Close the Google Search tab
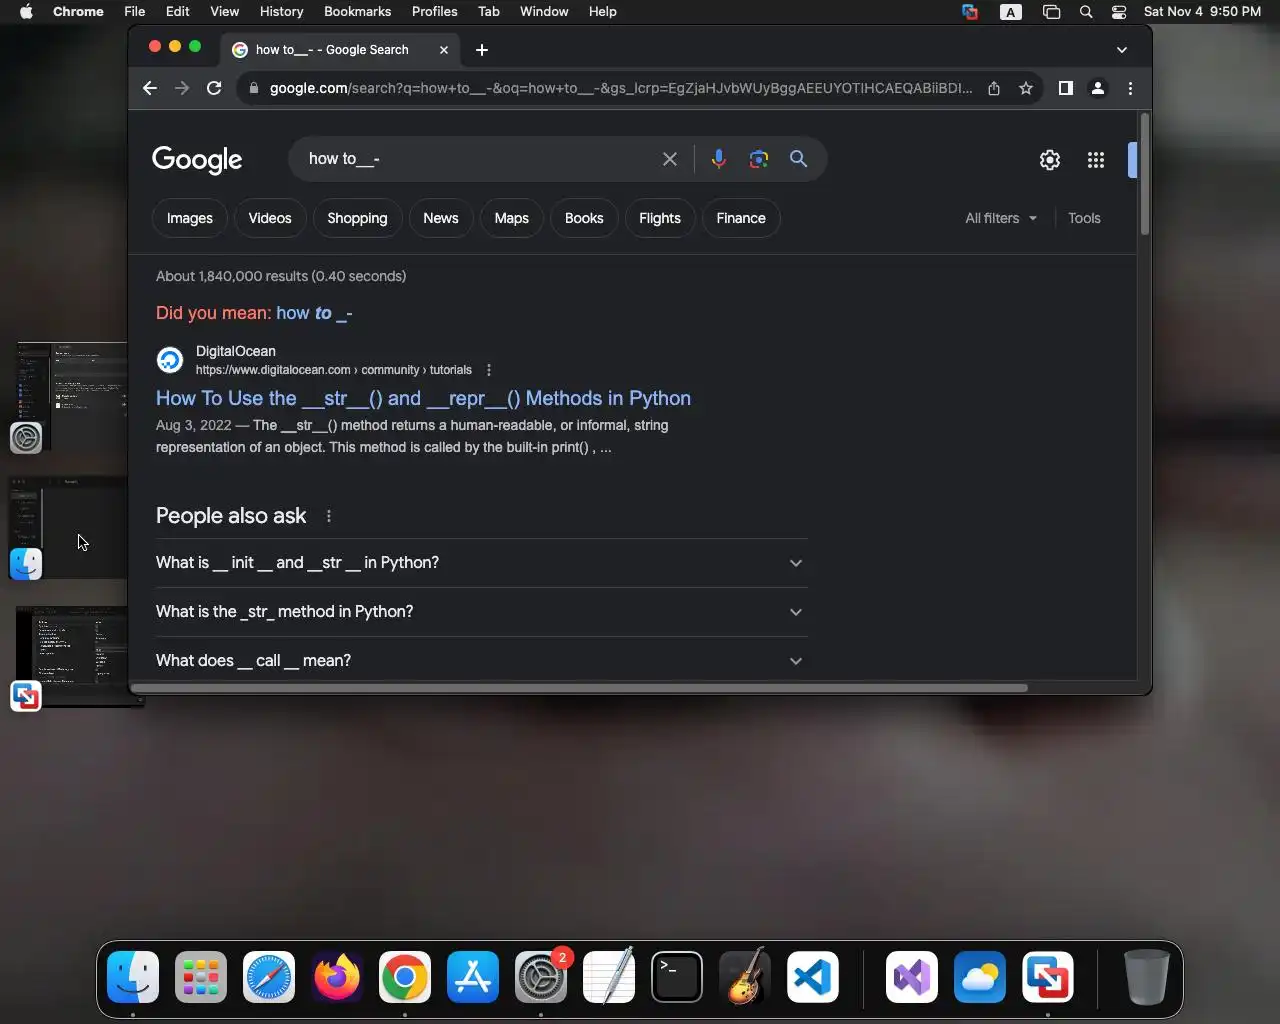The image size is (1280, 1024). pyautogui.click(x=444, y=50)
